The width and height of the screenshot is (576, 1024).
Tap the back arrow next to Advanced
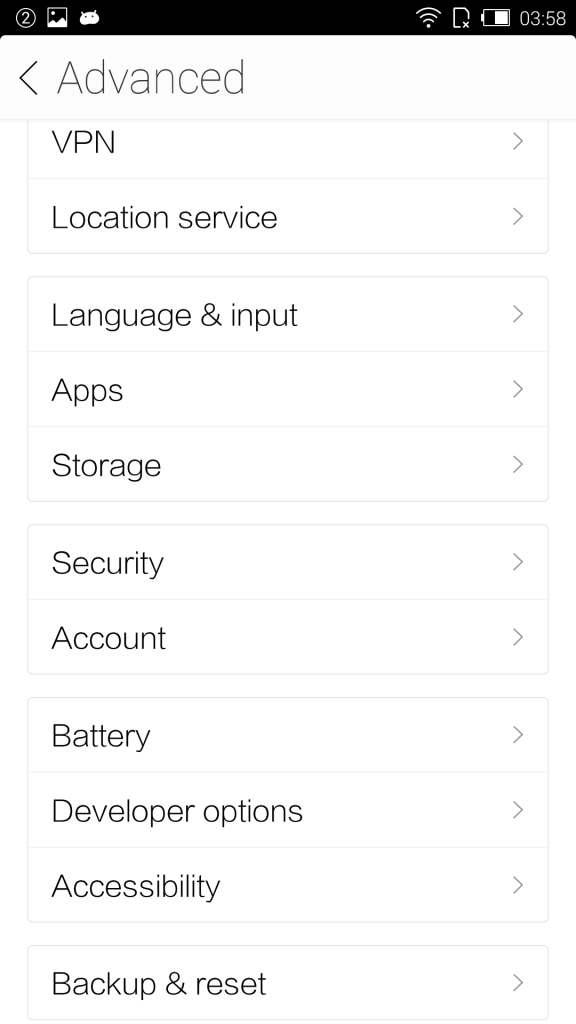pos(29,78)
